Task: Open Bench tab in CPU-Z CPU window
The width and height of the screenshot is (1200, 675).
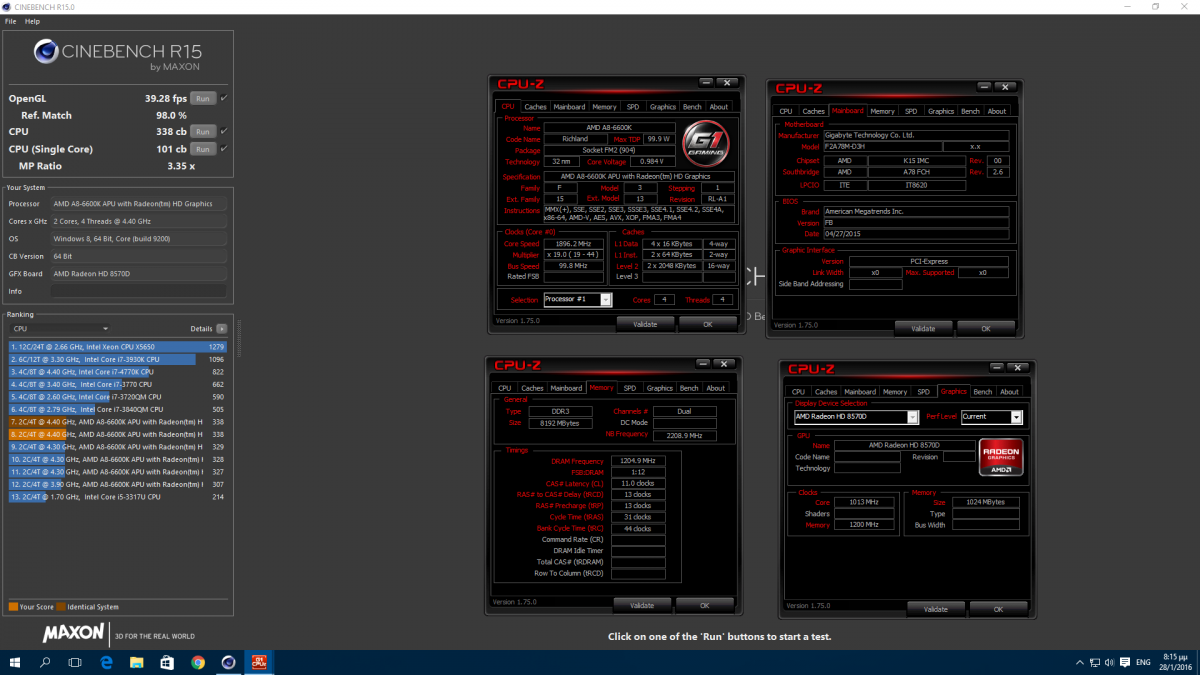Action: pyautogui.click(x=692, y=107)
